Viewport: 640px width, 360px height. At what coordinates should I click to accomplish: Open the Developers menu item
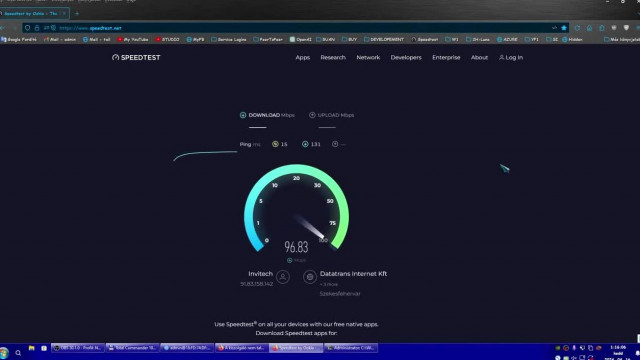[x=406, y=58]
